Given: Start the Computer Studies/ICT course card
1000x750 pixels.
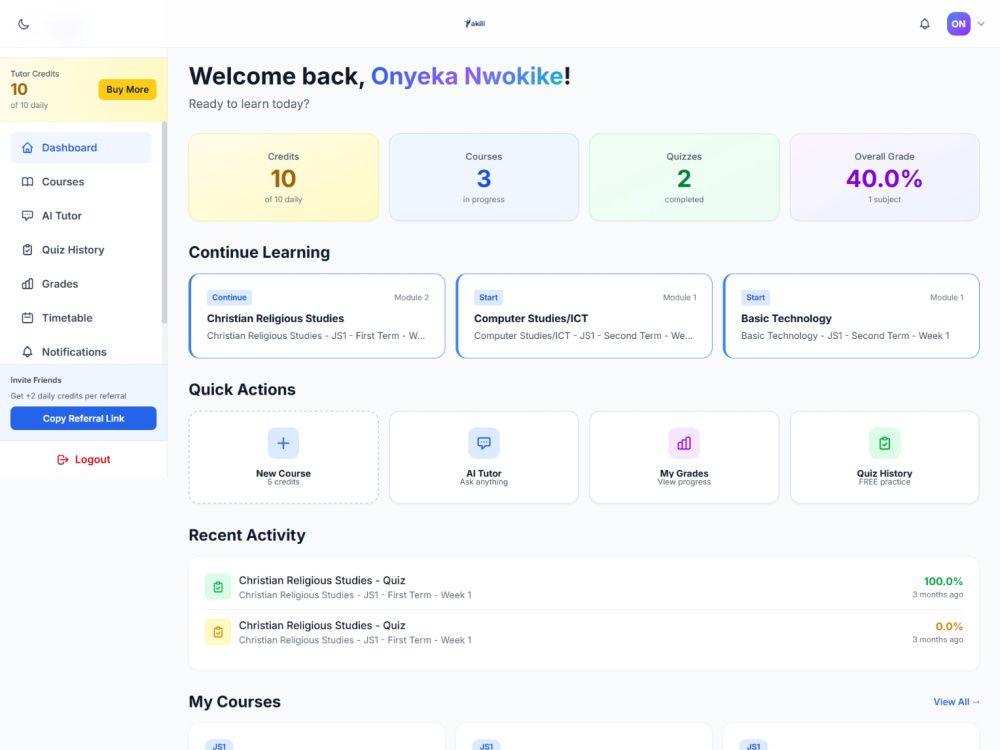Looking at the screenshot, I should pos(584,316).
